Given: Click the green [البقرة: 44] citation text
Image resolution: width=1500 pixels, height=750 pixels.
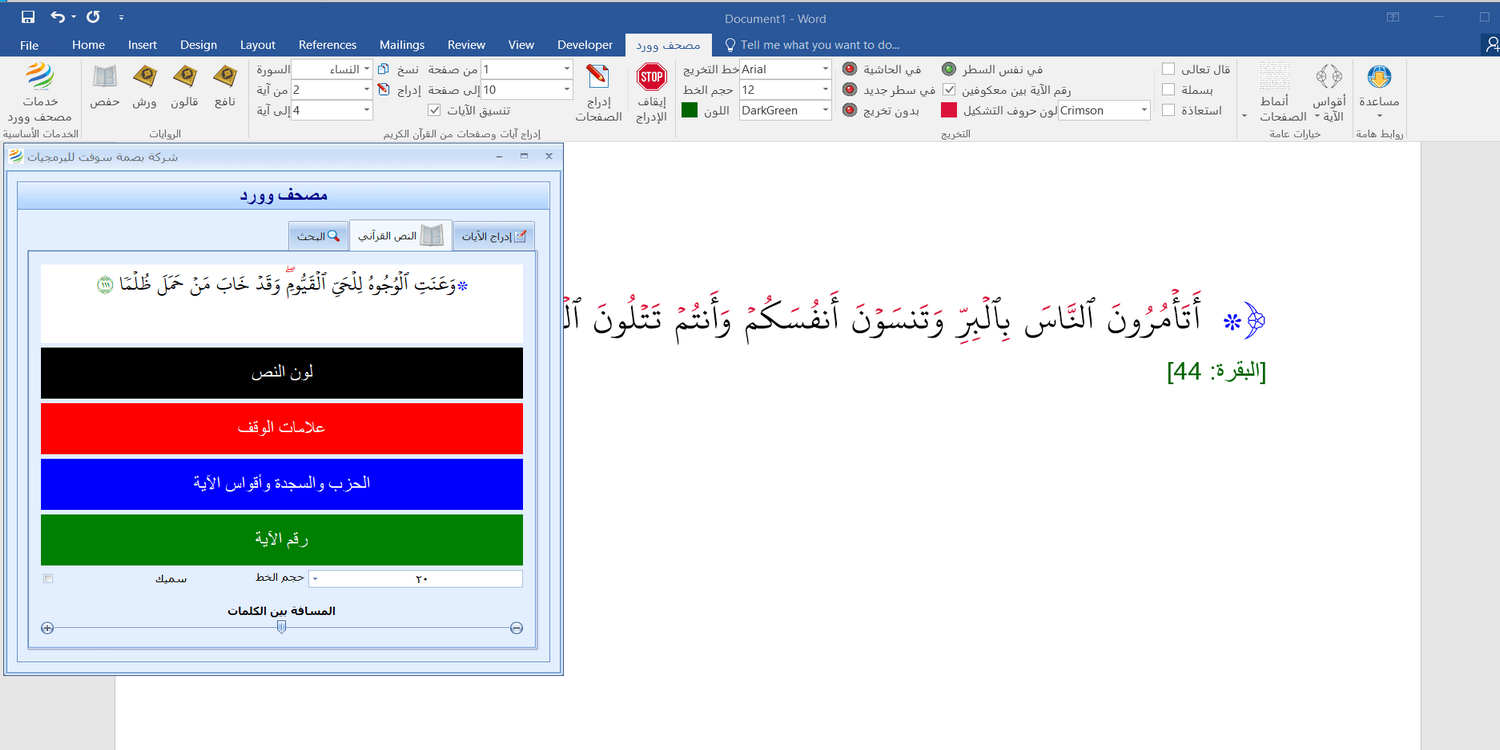Looking at the screenshot, I should click(x=1216, y=372).
